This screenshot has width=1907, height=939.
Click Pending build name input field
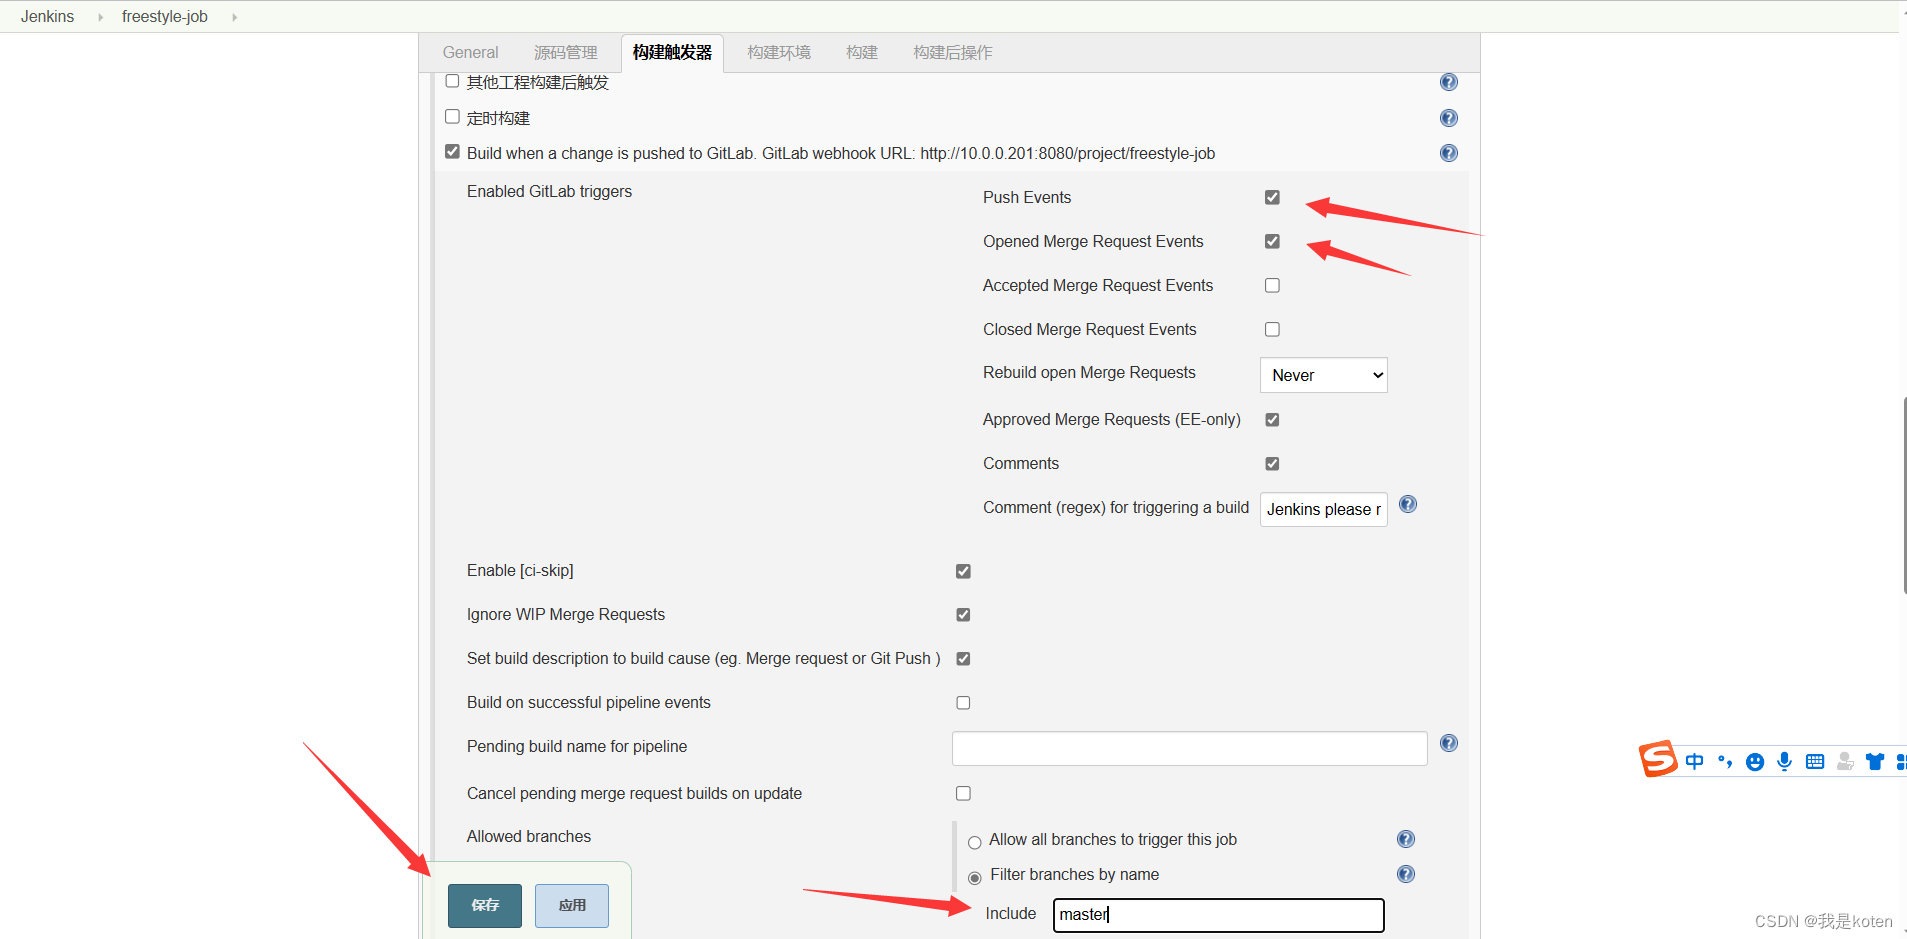1189,748
